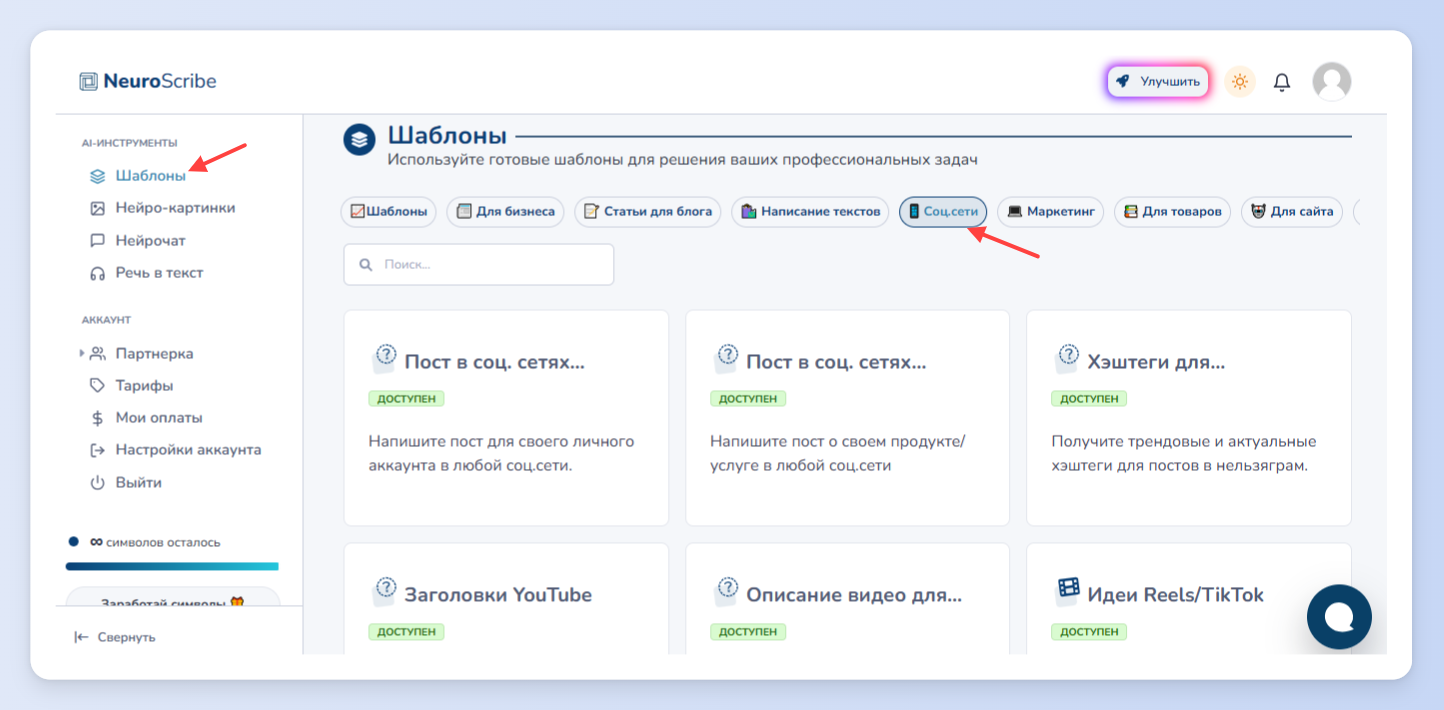Open Мои оплаты
This screenshot has width=1444, height=710.
[x=159, y=418]
